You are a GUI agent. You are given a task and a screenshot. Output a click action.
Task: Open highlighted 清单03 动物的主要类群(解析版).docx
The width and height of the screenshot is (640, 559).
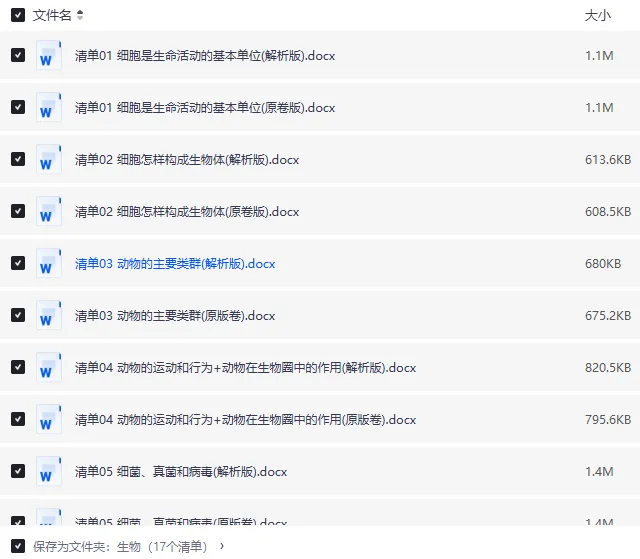(x=175, y=264)
